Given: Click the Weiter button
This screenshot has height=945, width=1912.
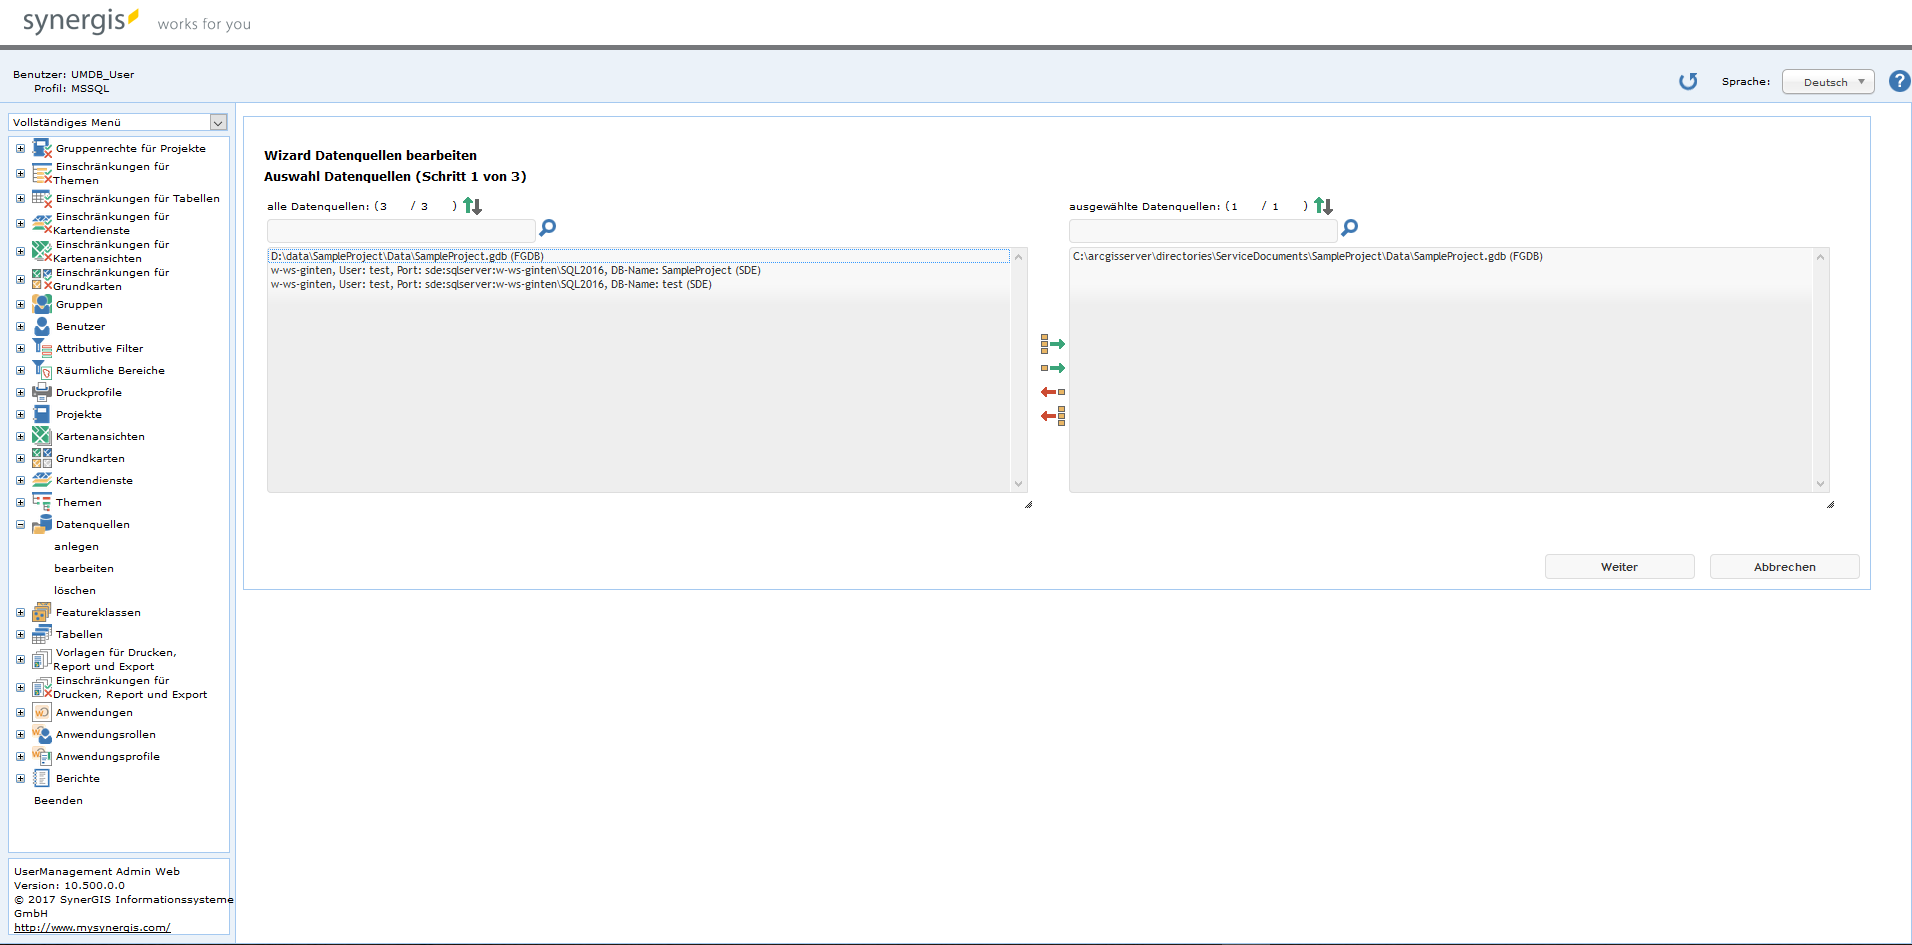Looking at the screenshot, I should [x=1619, y=567].
